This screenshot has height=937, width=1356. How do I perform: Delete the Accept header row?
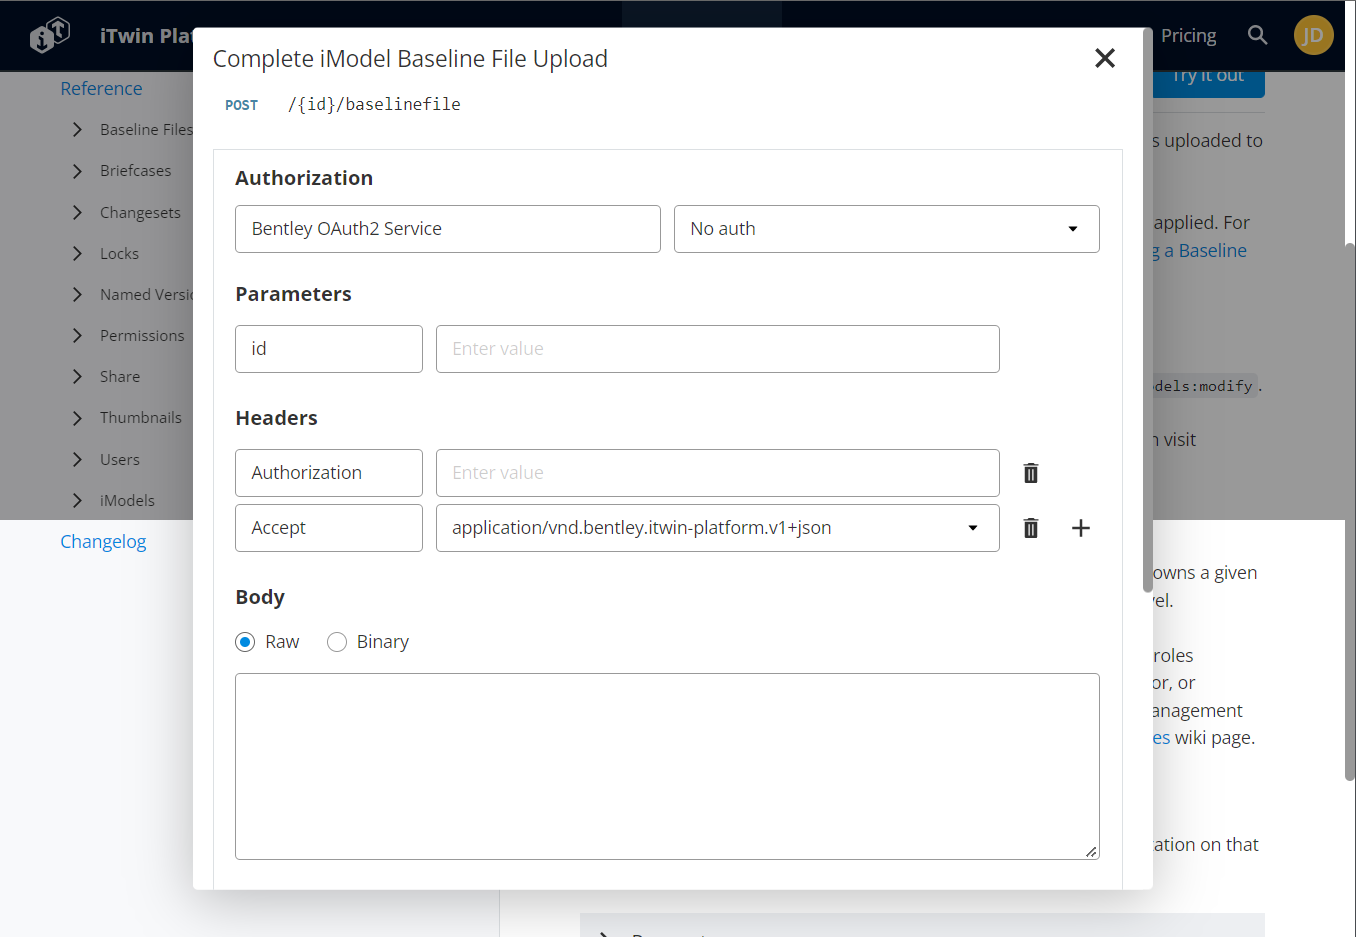coord(1030,527)
